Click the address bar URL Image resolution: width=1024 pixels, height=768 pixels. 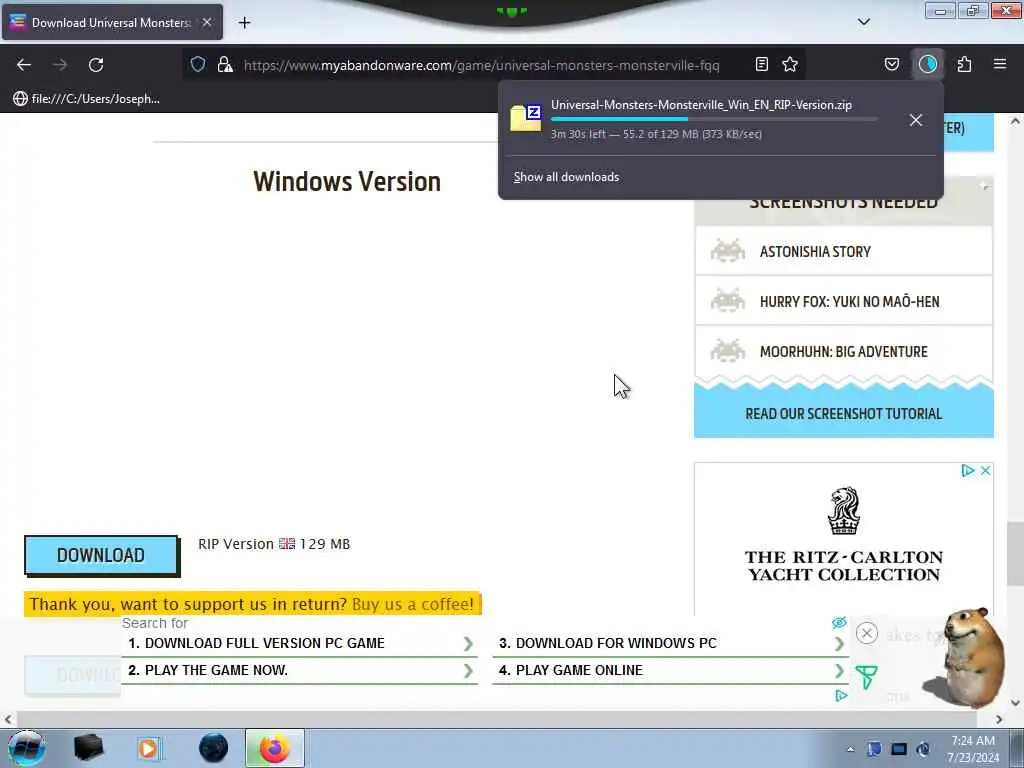pos(481,65)
